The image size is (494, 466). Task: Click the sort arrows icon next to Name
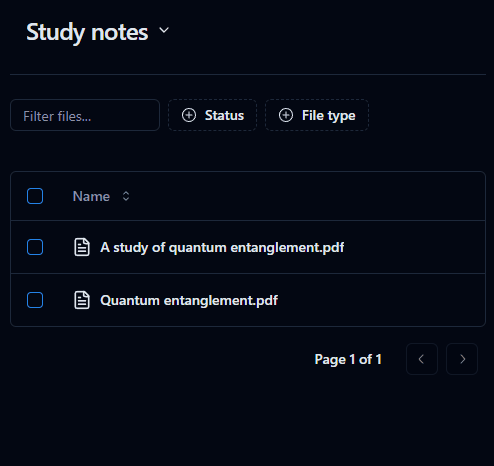(126, 196)
